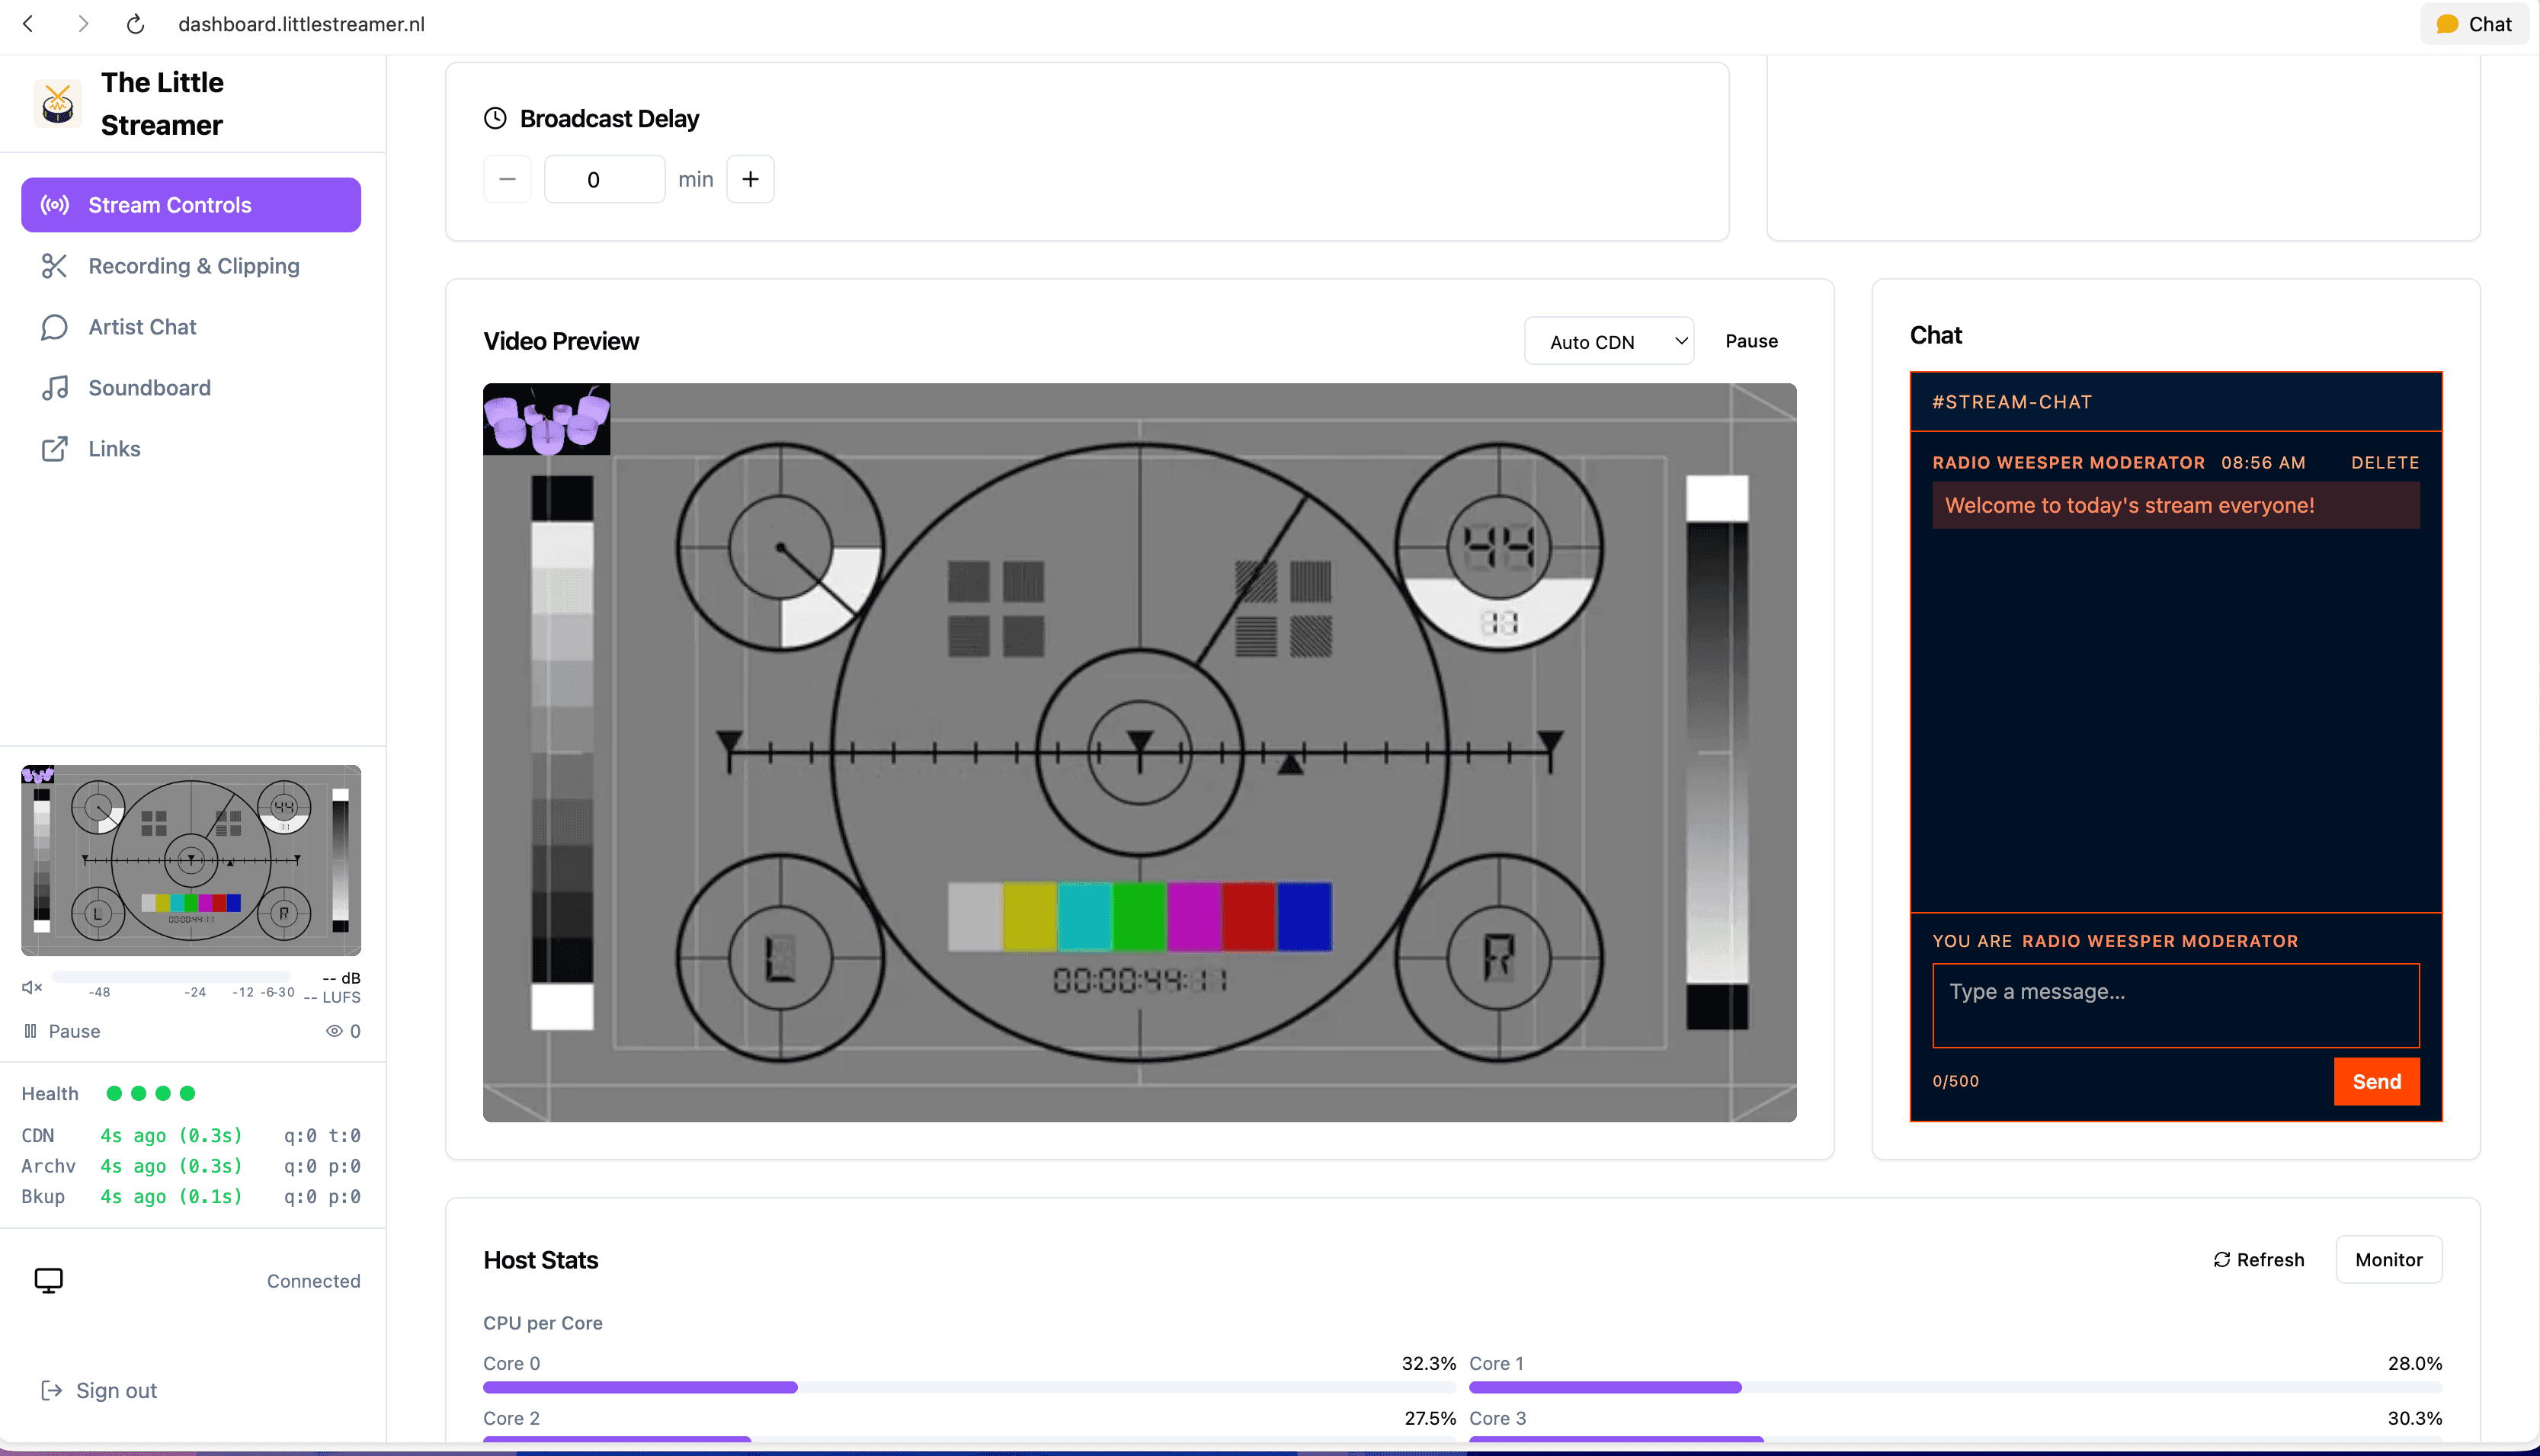The image size is (2540, 1456).
Task: Click the large video preview test pattern
Action: coord(1139,752)
